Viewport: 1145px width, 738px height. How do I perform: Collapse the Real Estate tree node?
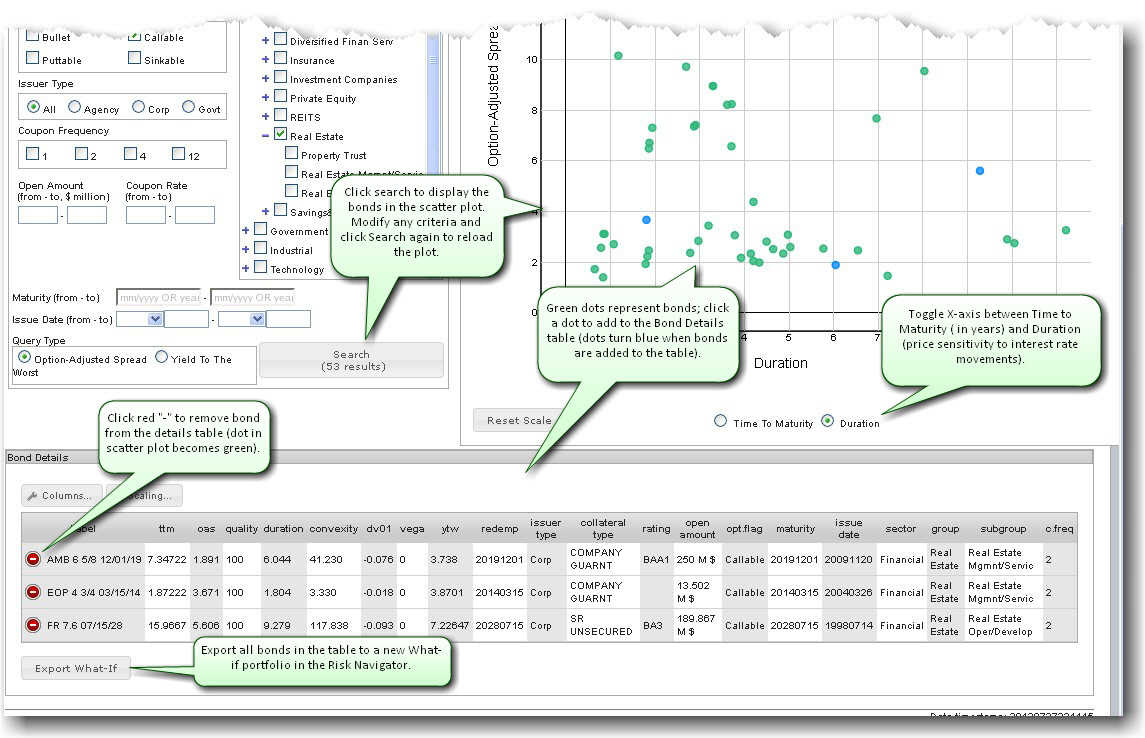(266, 136)
